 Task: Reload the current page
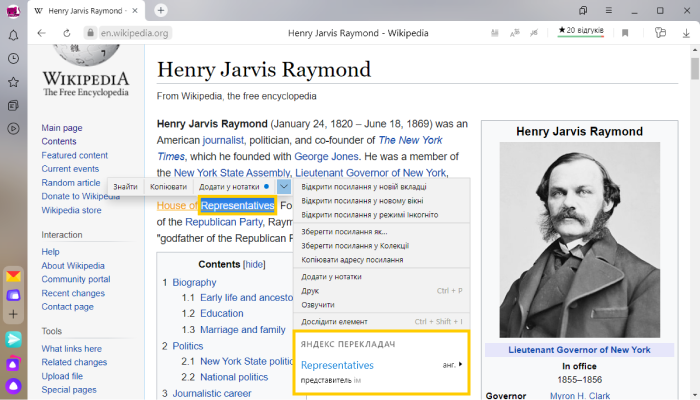(67, 33)
